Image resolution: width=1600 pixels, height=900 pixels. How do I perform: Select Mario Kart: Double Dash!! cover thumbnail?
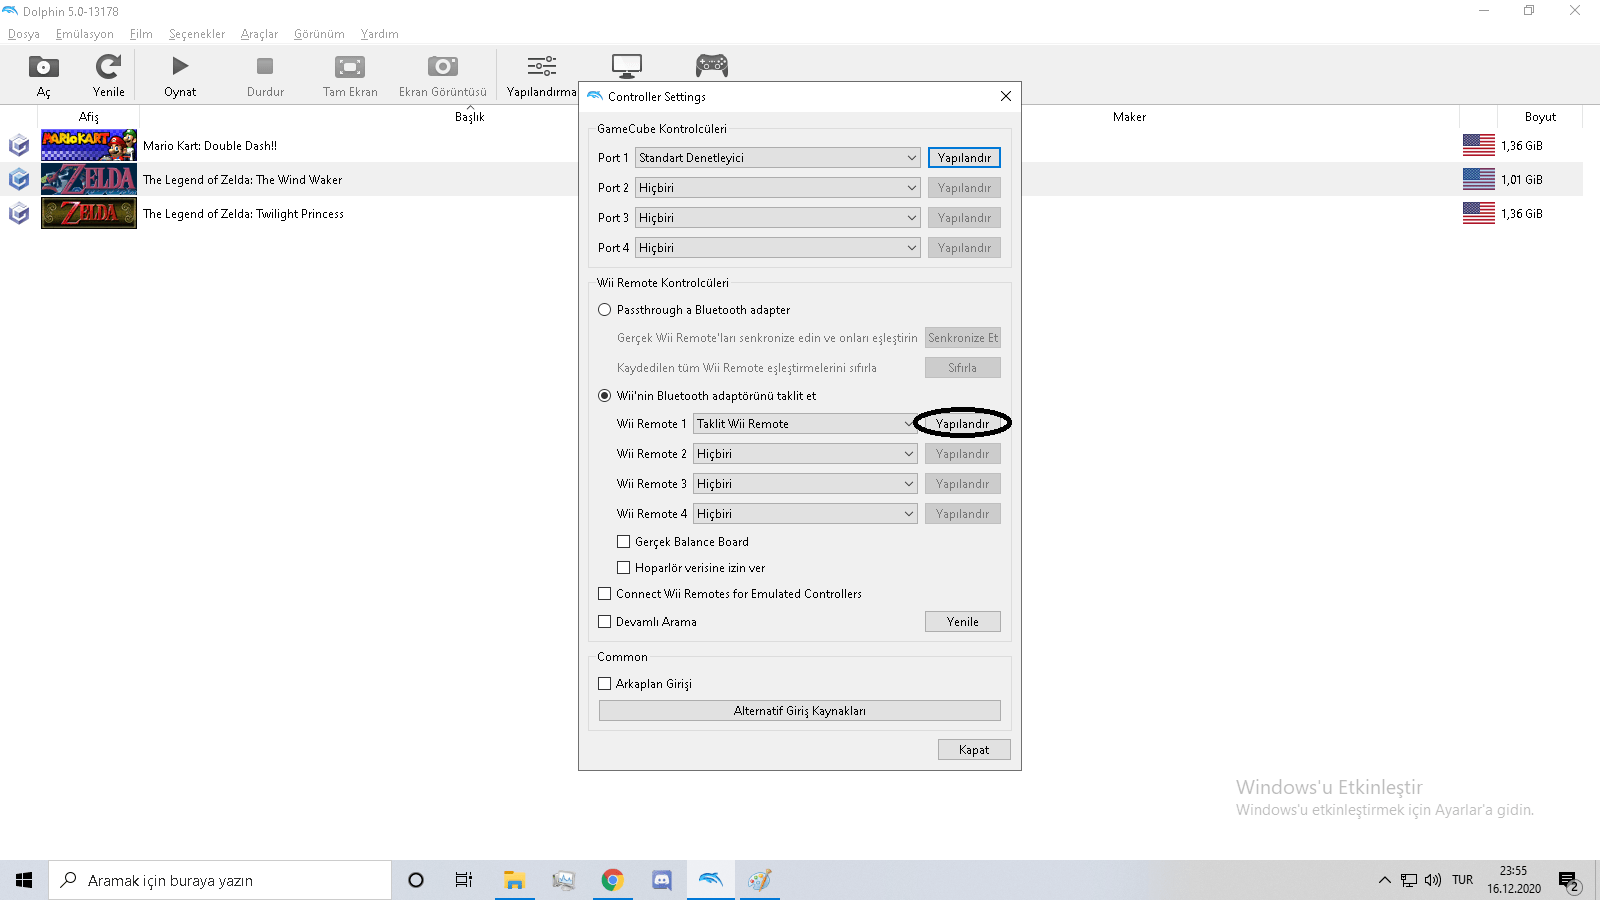click(89, 145)
